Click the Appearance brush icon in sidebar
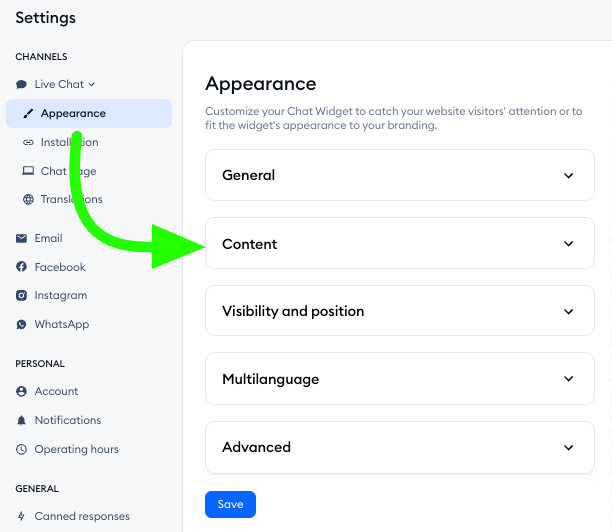Screen dimensions: 612x532 coord(28,114)
